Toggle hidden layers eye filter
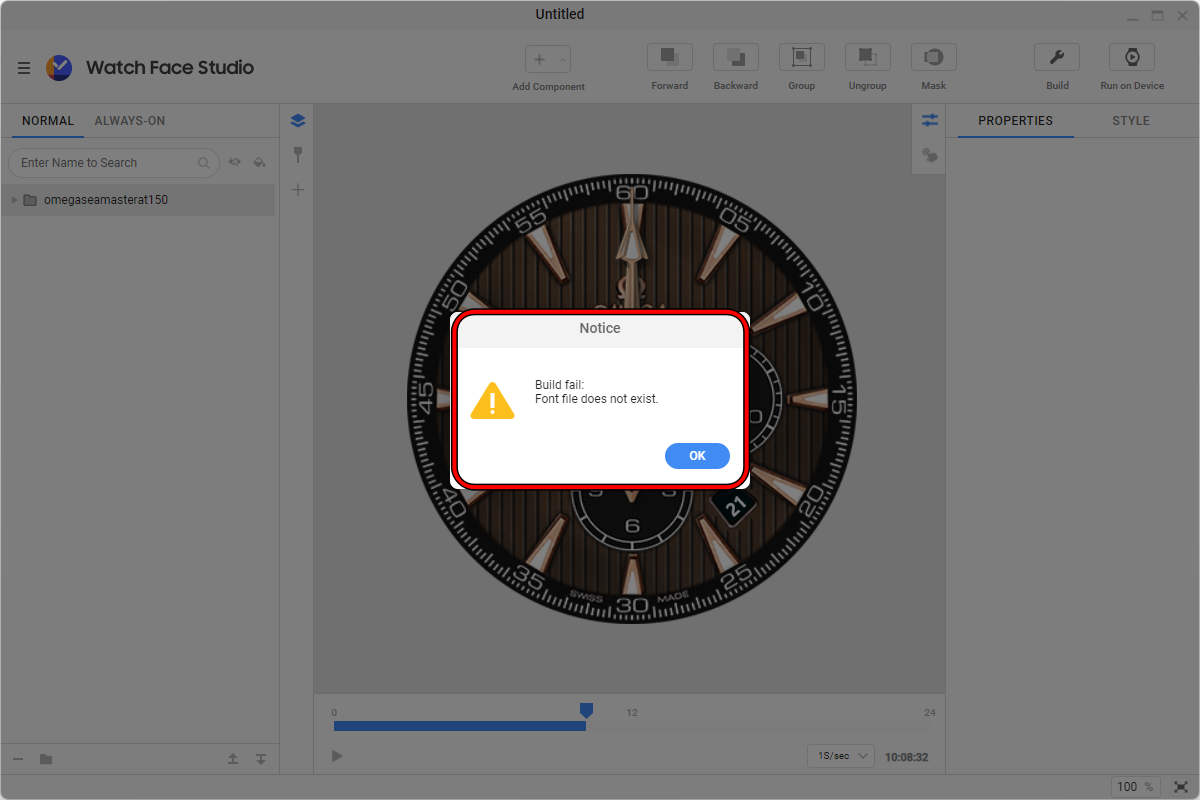Image resolution: width=1200 pixels, height=800 pixels. 235,162
